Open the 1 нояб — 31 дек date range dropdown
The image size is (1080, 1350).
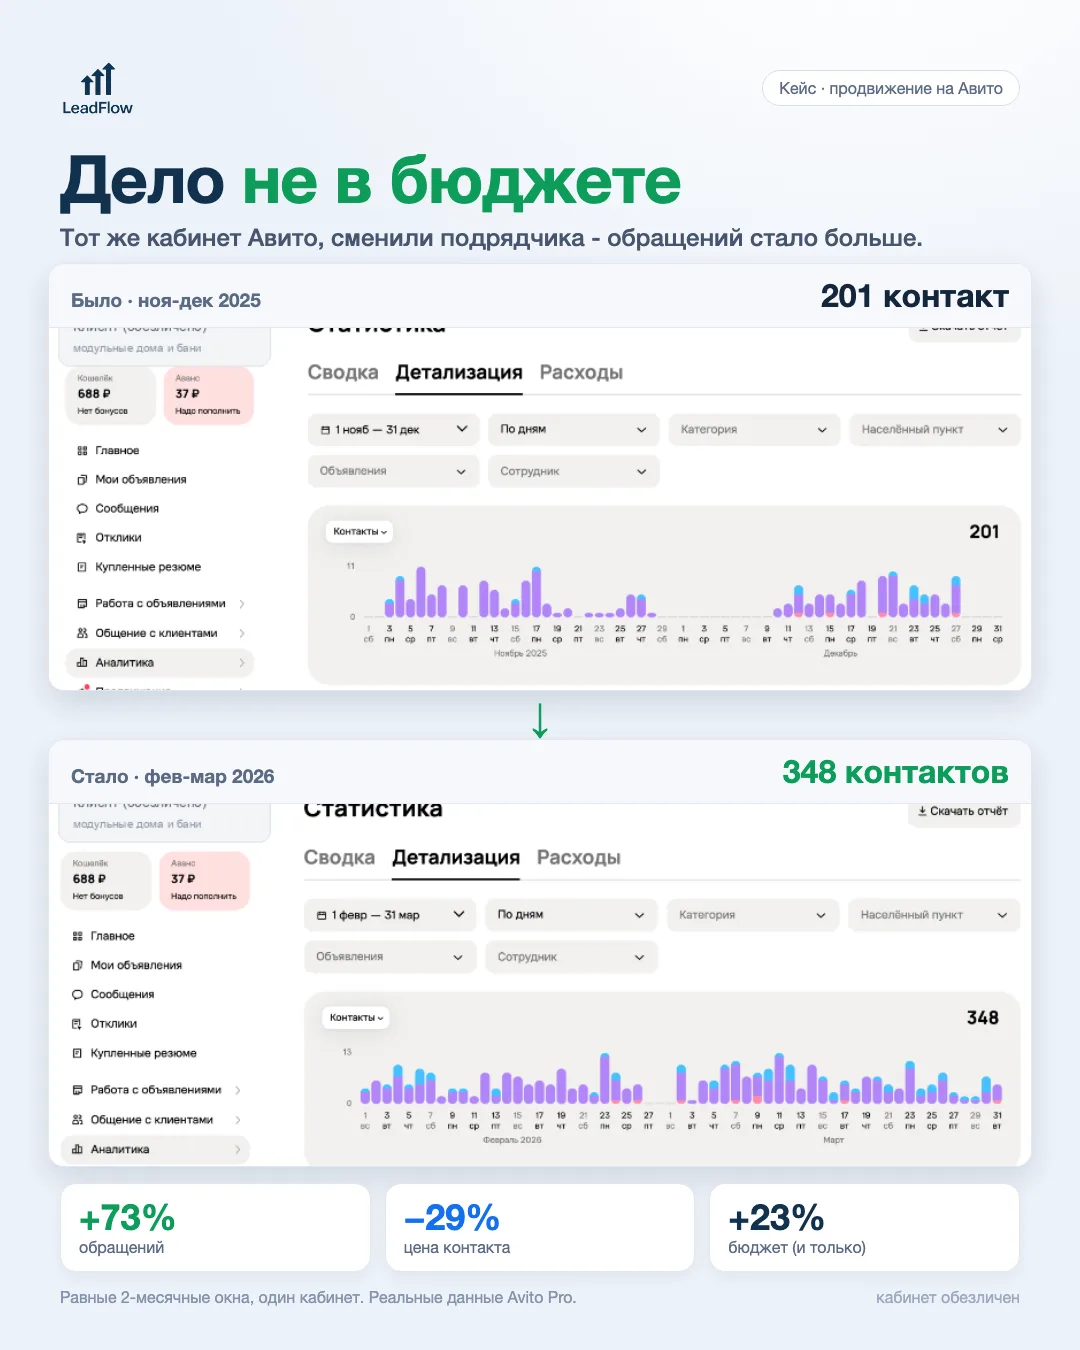pos(393,430)
